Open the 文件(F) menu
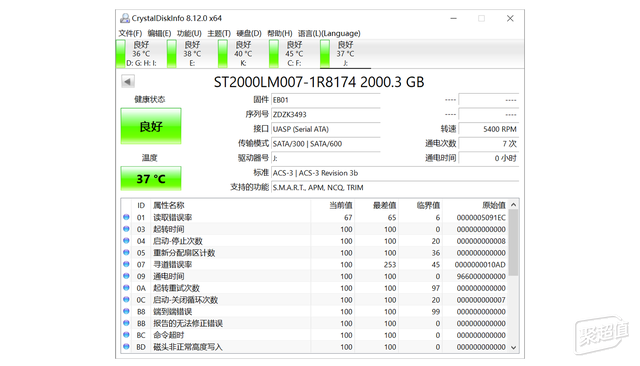Viewport: 640px width, 366px height. 130,33
